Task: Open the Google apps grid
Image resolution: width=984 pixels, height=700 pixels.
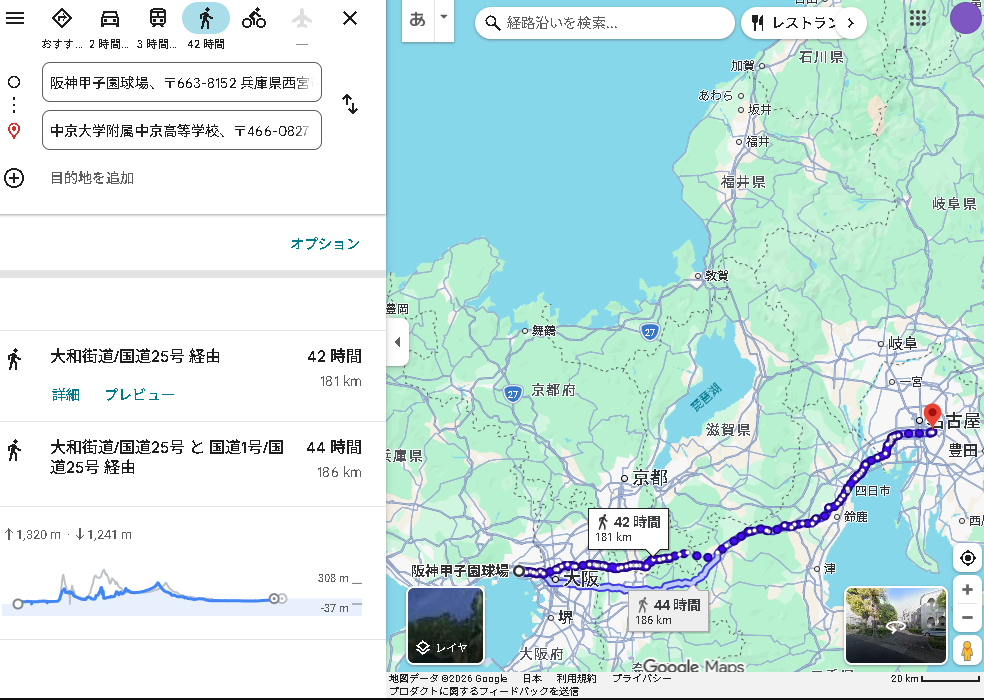Action: click(917, 18)
